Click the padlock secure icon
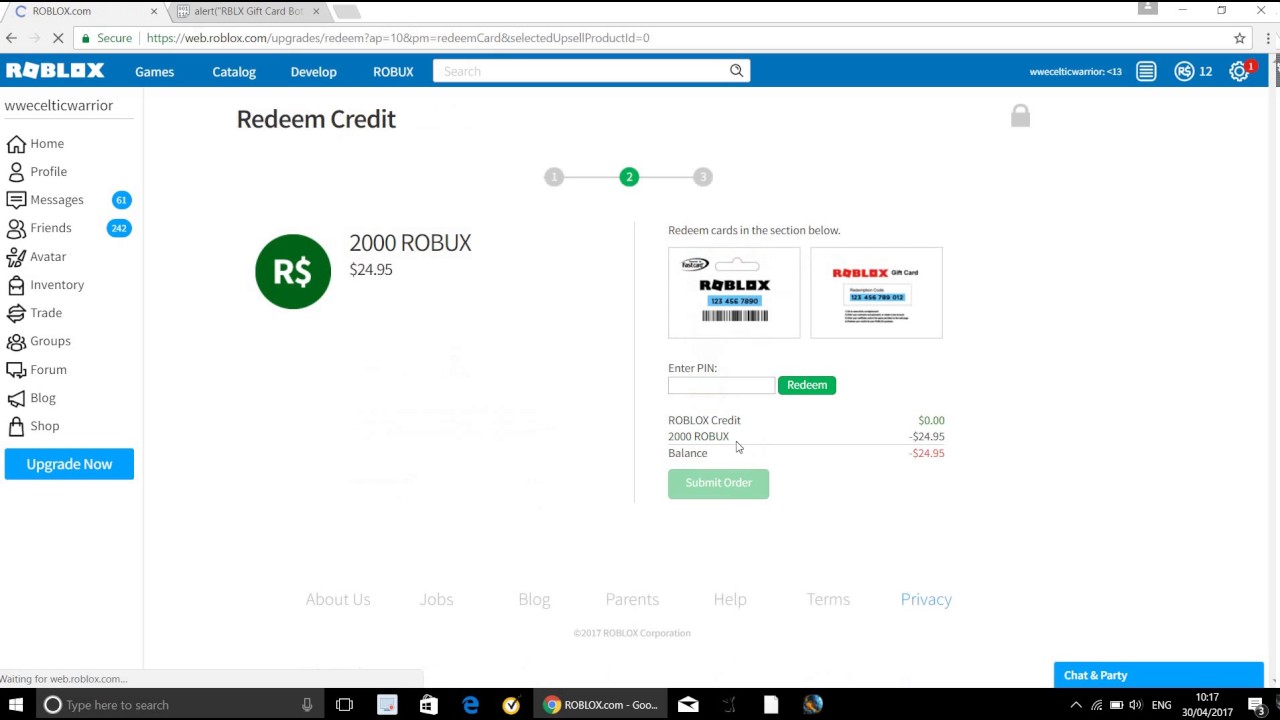The height and width of the screenshot is (720, 1280). (x=1020, y=116)
